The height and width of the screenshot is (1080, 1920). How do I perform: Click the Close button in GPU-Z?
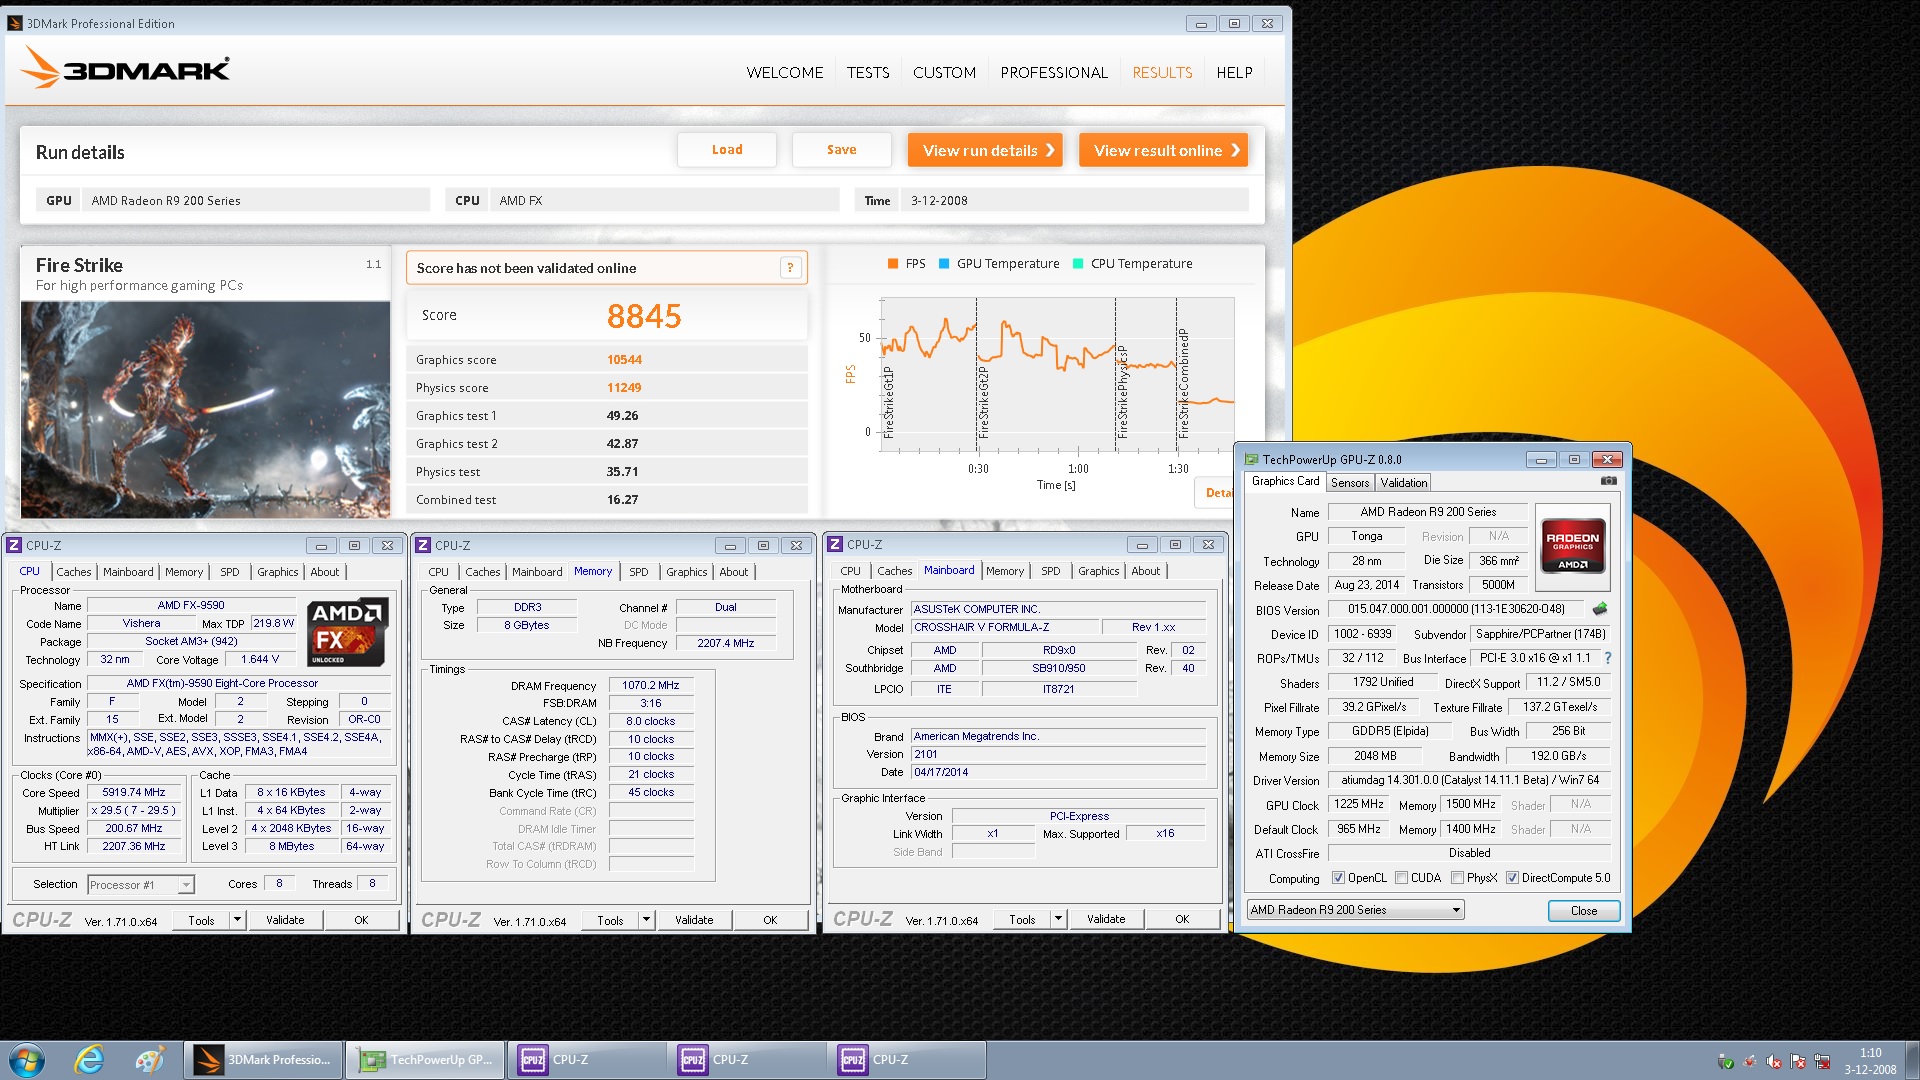point(1583,911)
